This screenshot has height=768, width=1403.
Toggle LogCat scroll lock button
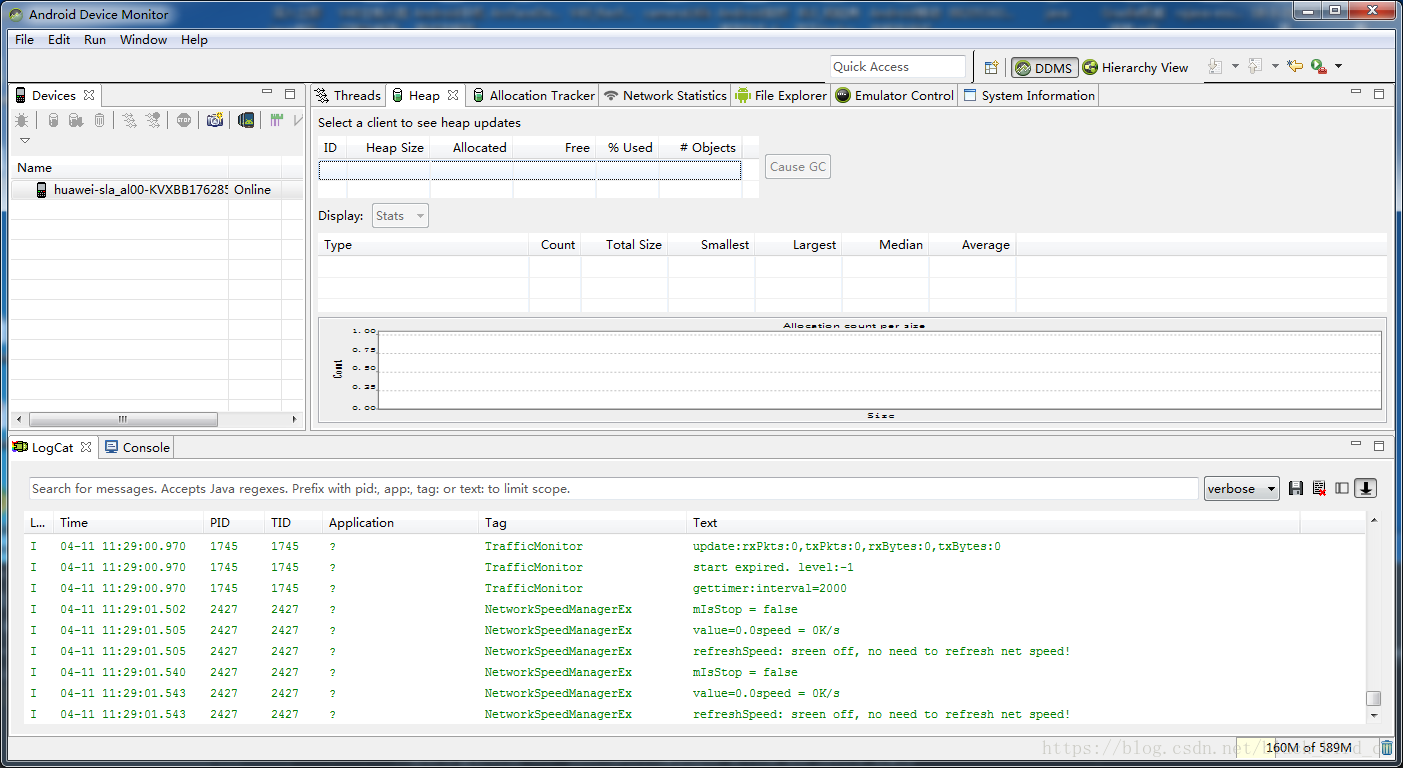coord(1366,488)
